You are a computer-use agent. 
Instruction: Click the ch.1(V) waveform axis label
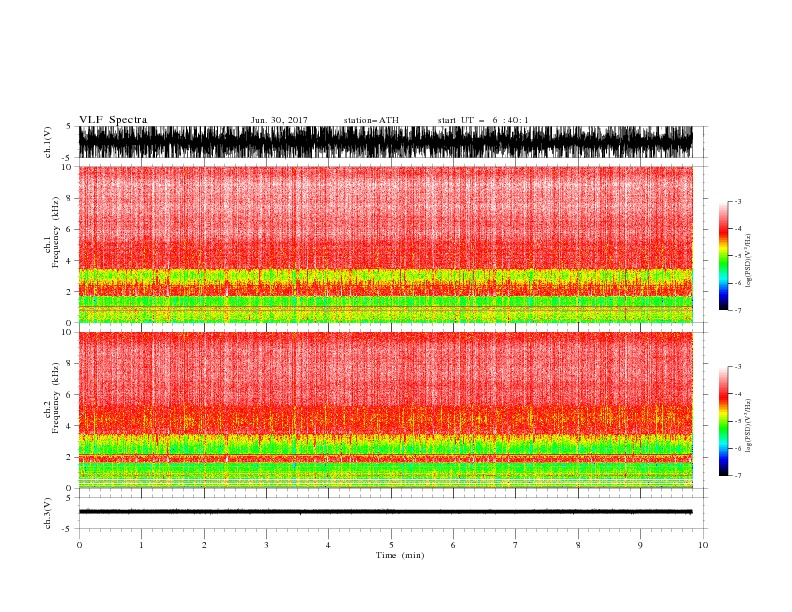[48, 142]
